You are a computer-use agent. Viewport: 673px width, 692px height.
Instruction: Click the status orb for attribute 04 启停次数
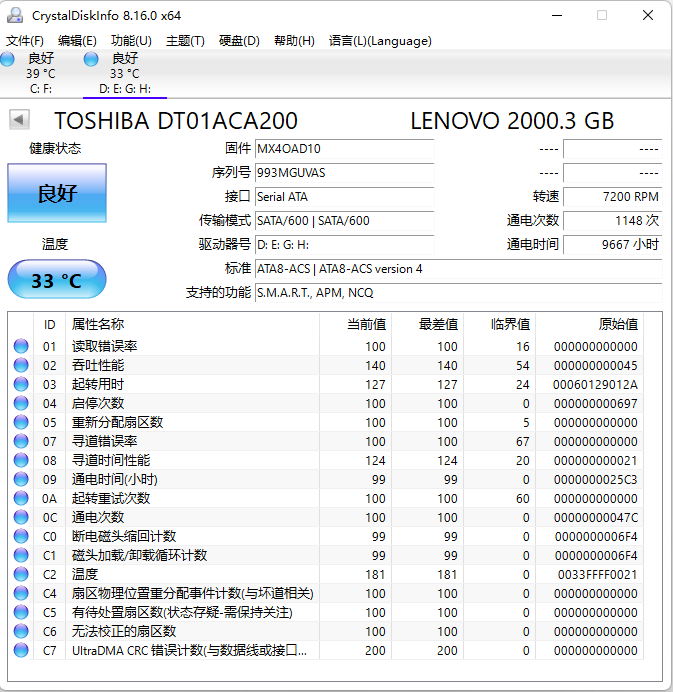pos(21,403)
